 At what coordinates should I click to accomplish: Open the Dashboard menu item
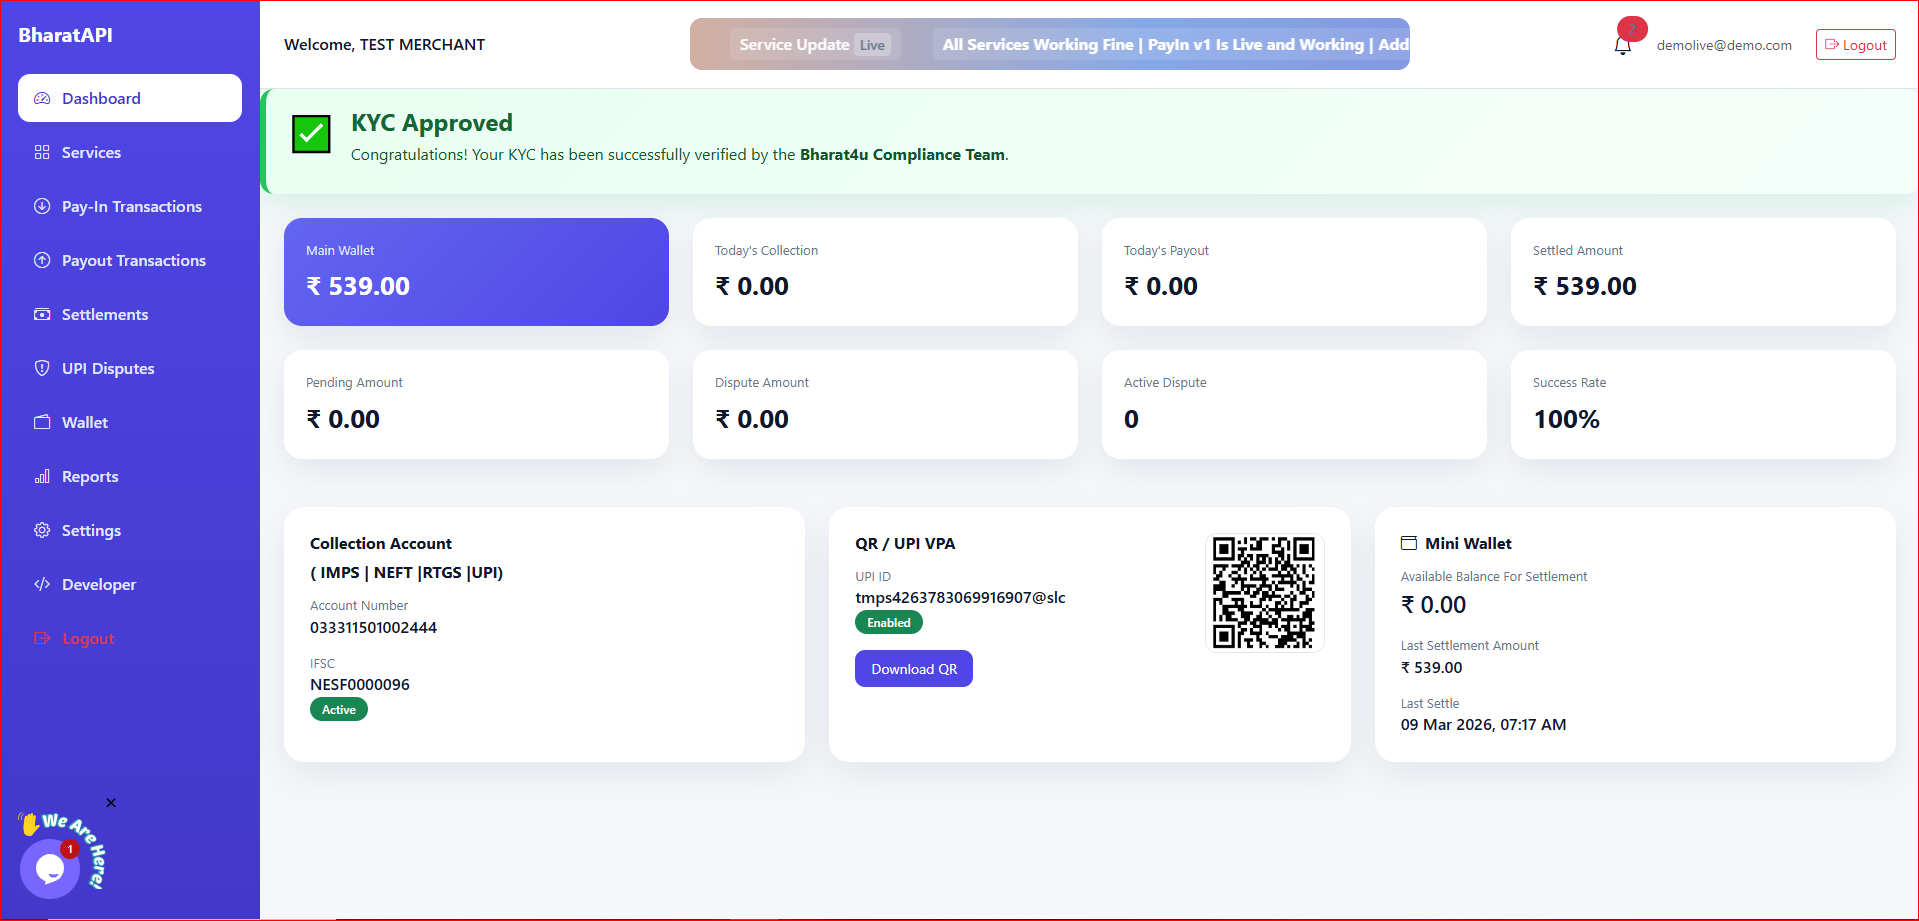(130, 98)
